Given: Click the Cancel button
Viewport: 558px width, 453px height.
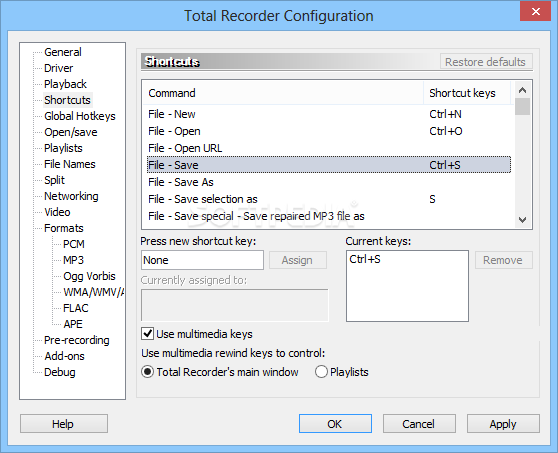Looking at the screenshot, I should pos(419,423).
